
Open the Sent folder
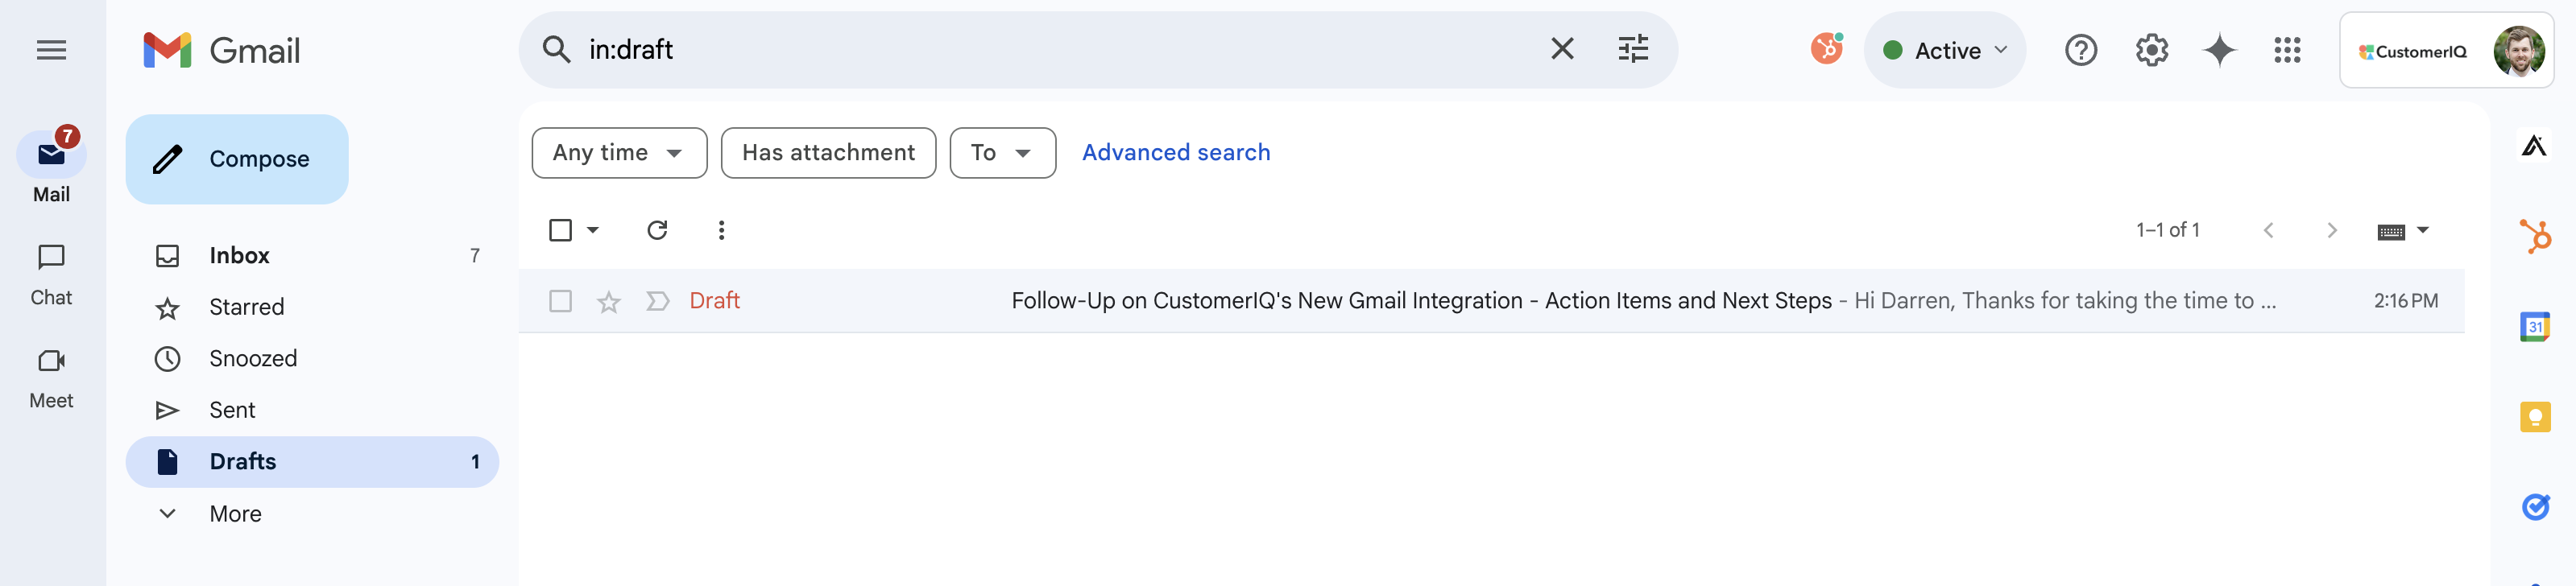tap(232, 410)
